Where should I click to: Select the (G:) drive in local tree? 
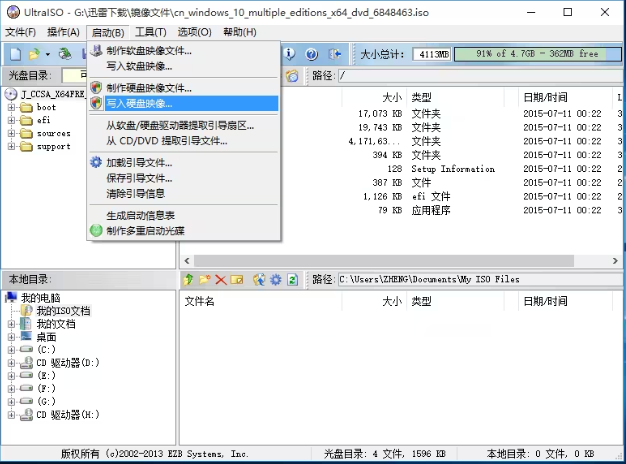click(46, 401)
